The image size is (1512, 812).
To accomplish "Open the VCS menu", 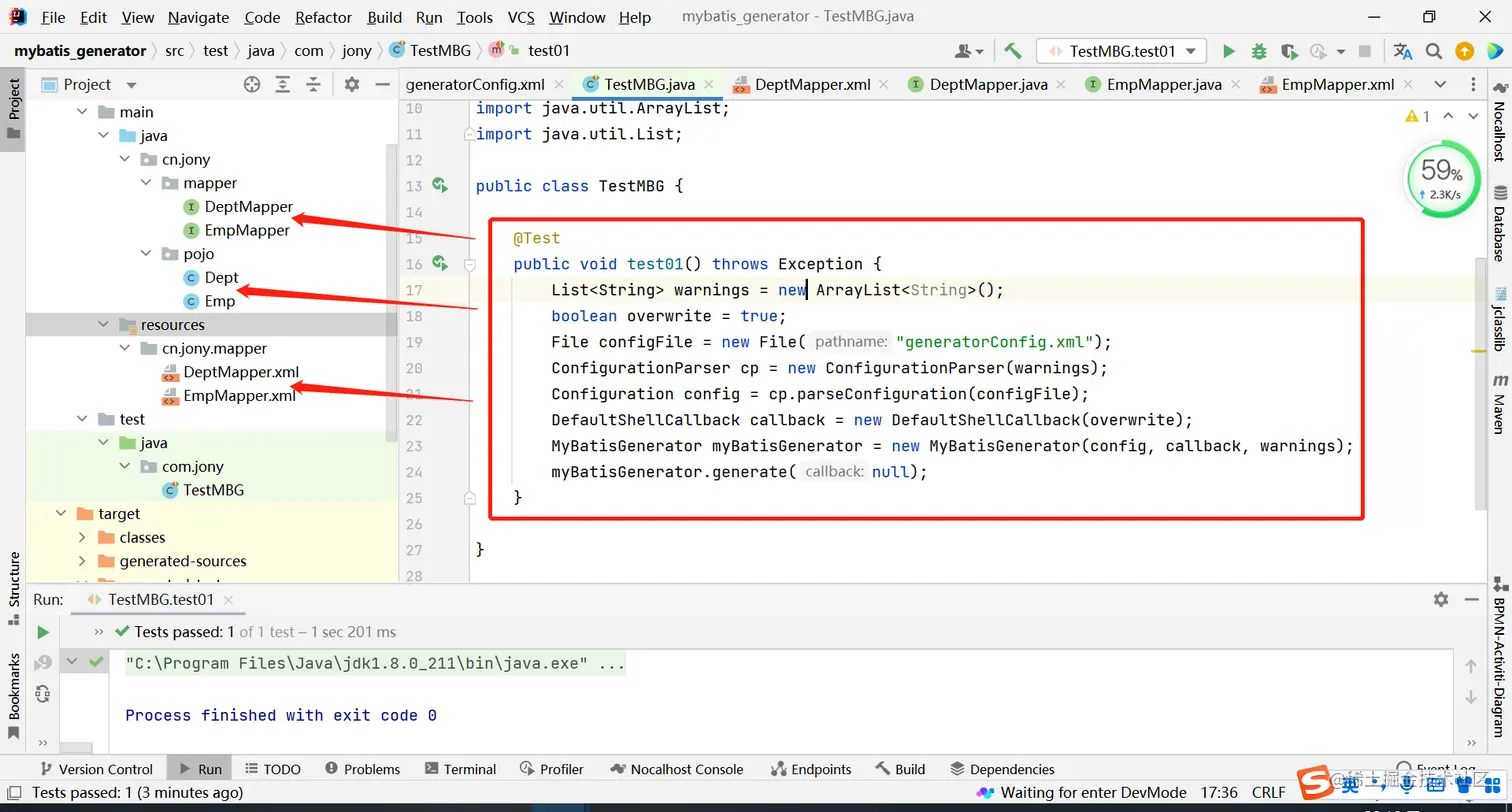I will click(x=521, y=17).
